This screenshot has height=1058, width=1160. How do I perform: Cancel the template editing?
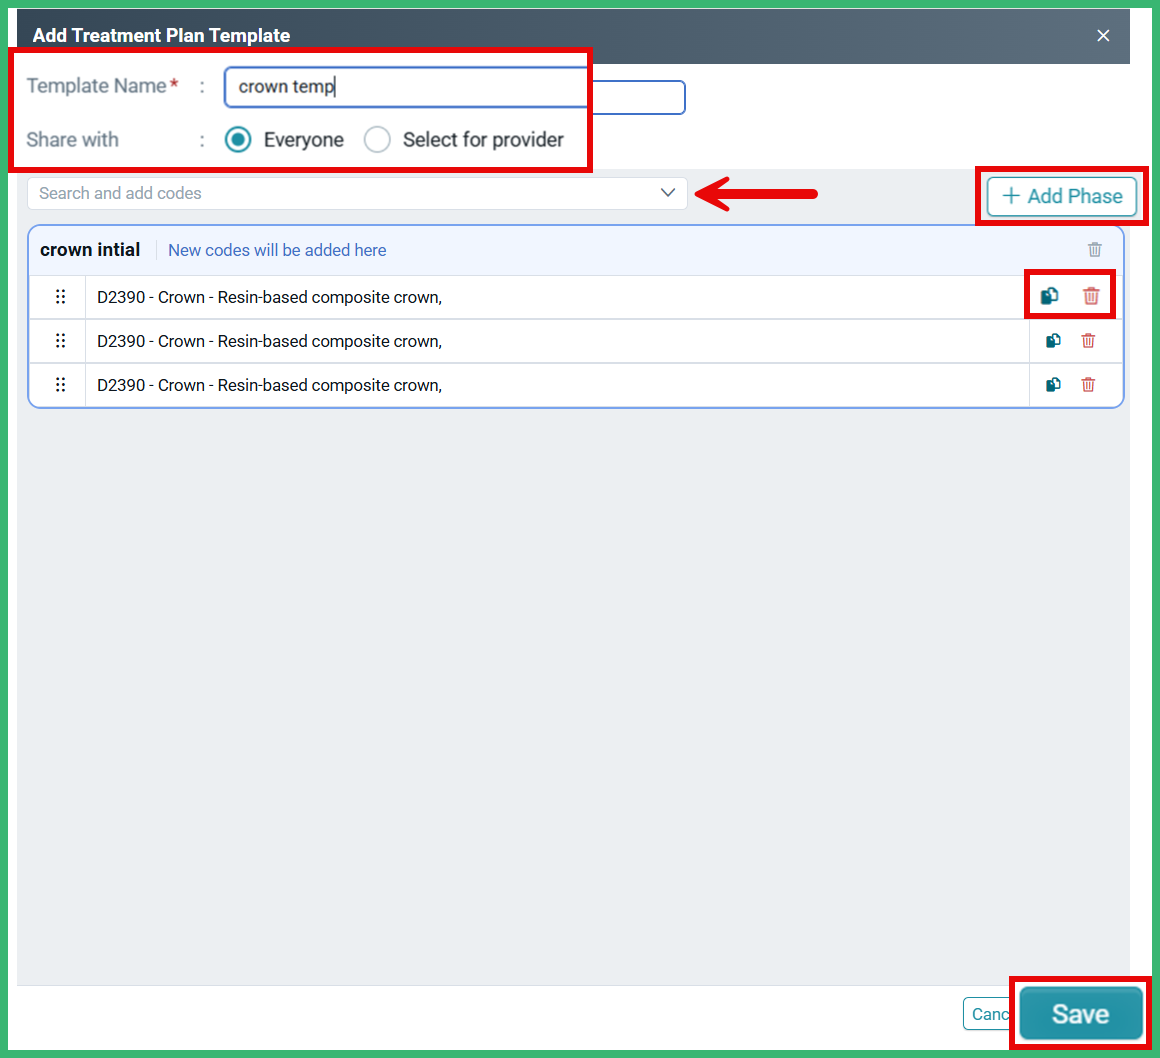point(992,1013)
